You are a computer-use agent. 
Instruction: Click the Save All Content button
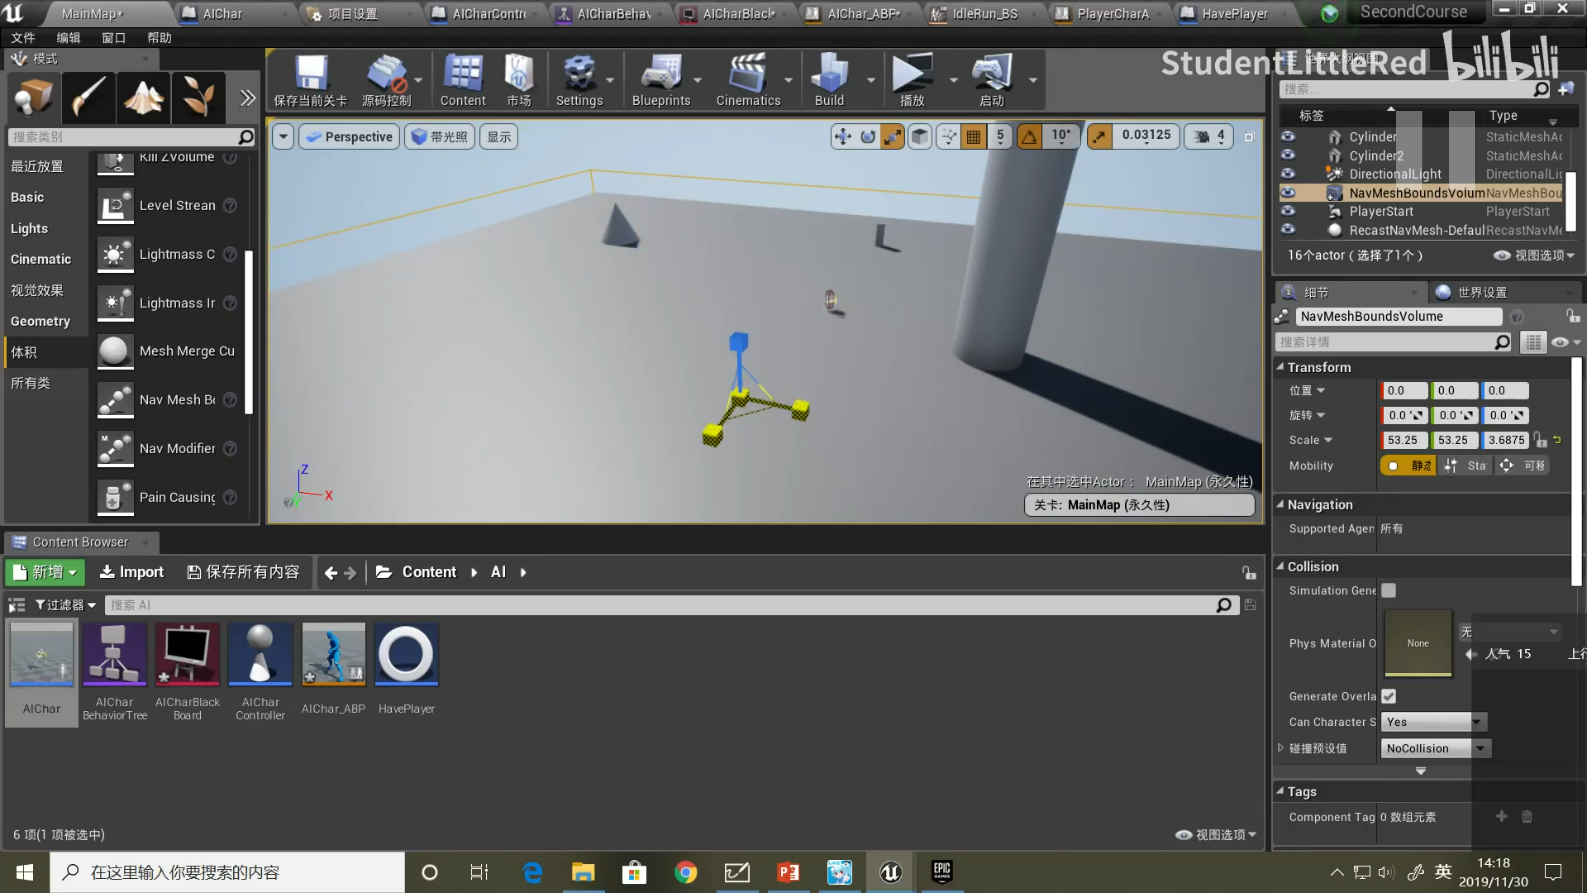tap(243, 572)
